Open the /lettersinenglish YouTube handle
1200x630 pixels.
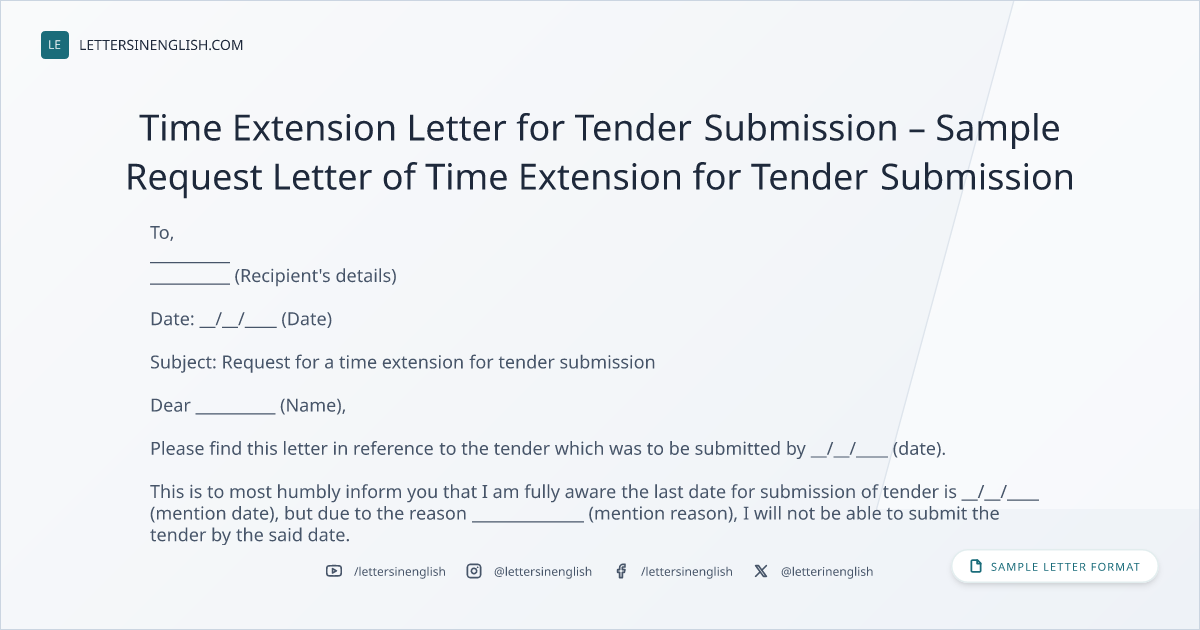400,571
